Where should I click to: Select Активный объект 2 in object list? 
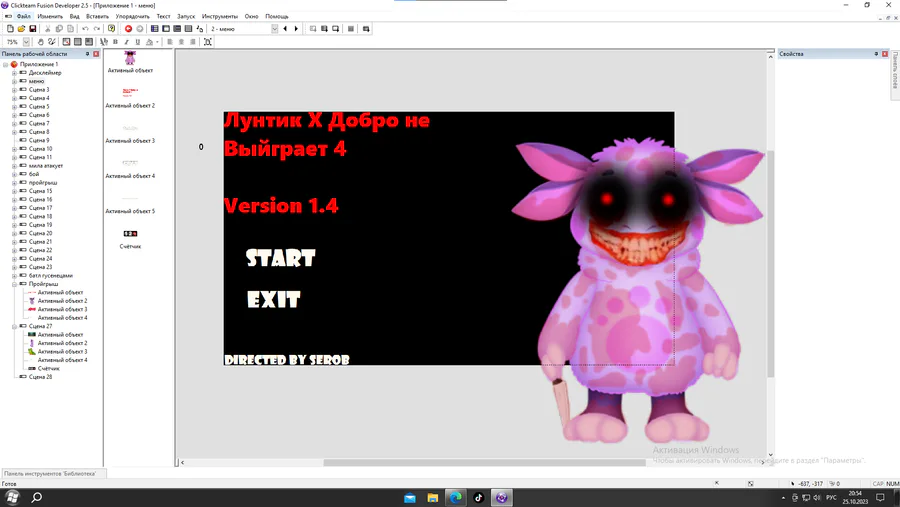tap(130, 98)
